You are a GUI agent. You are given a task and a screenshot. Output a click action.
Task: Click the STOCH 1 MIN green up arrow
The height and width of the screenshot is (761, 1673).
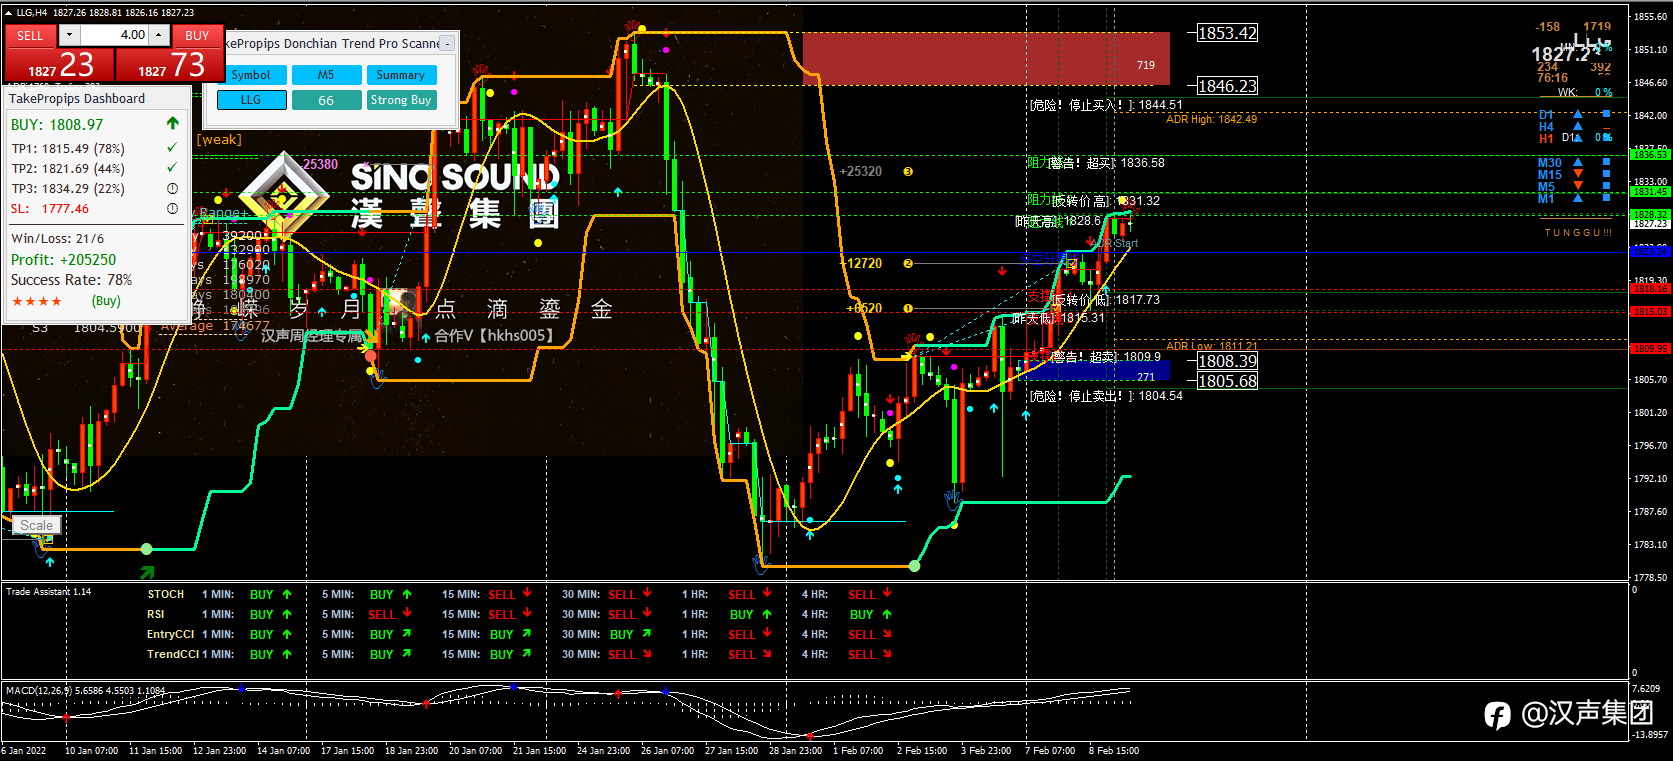(287, 594)
